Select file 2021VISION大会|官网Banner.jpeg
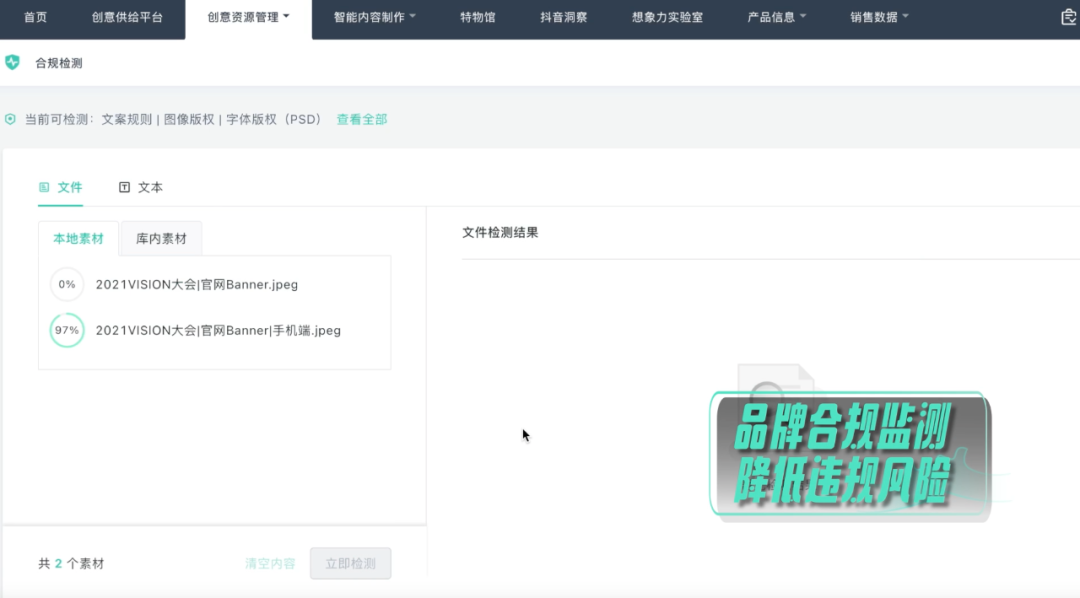Screen dimensions: 1080x598 (197, 284)
